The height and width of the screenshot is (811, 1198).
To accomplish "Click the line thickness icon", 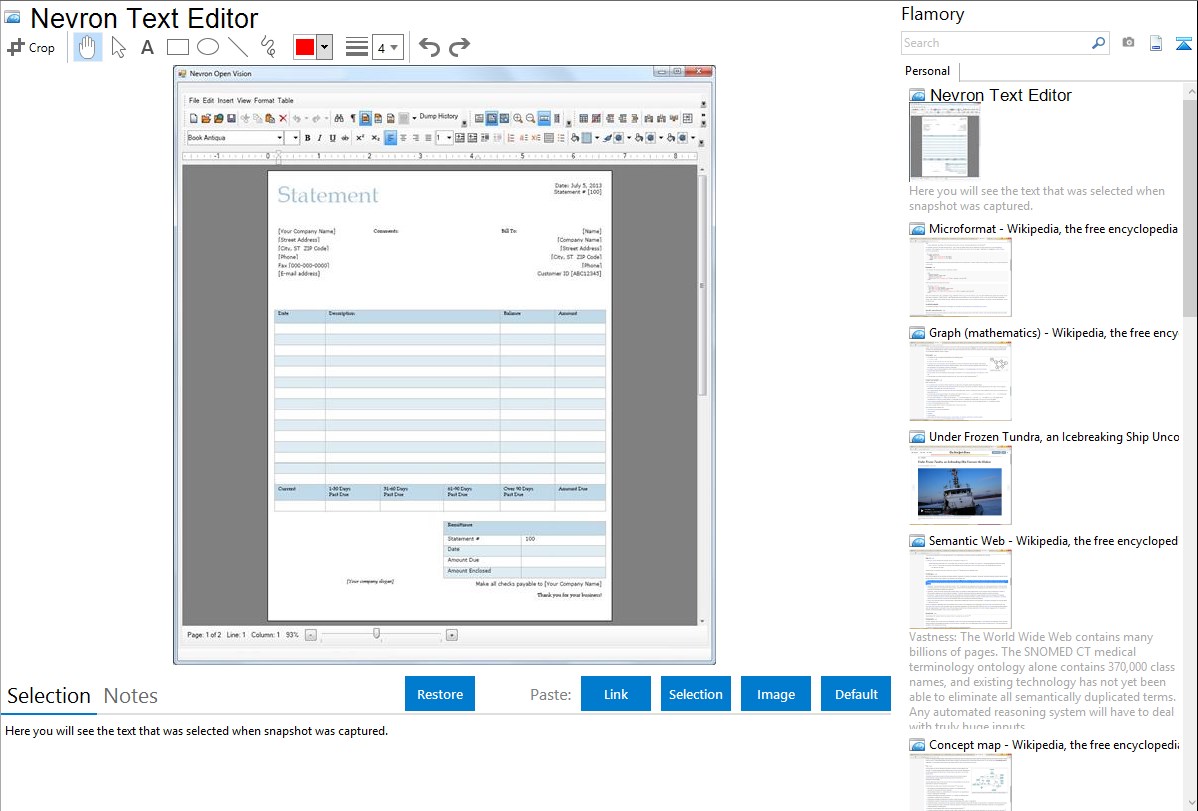I will click(x=357, y=47).
